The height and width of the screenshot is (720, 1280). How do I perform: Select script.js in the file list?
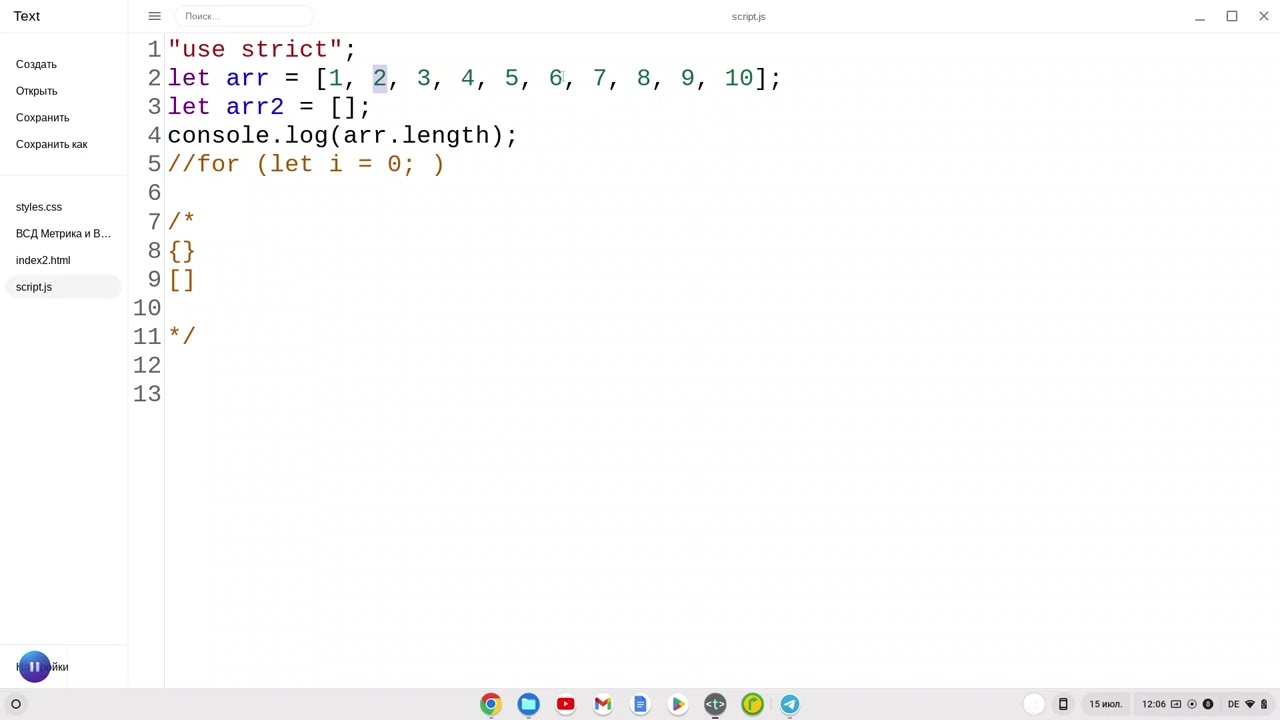point(61,287)
